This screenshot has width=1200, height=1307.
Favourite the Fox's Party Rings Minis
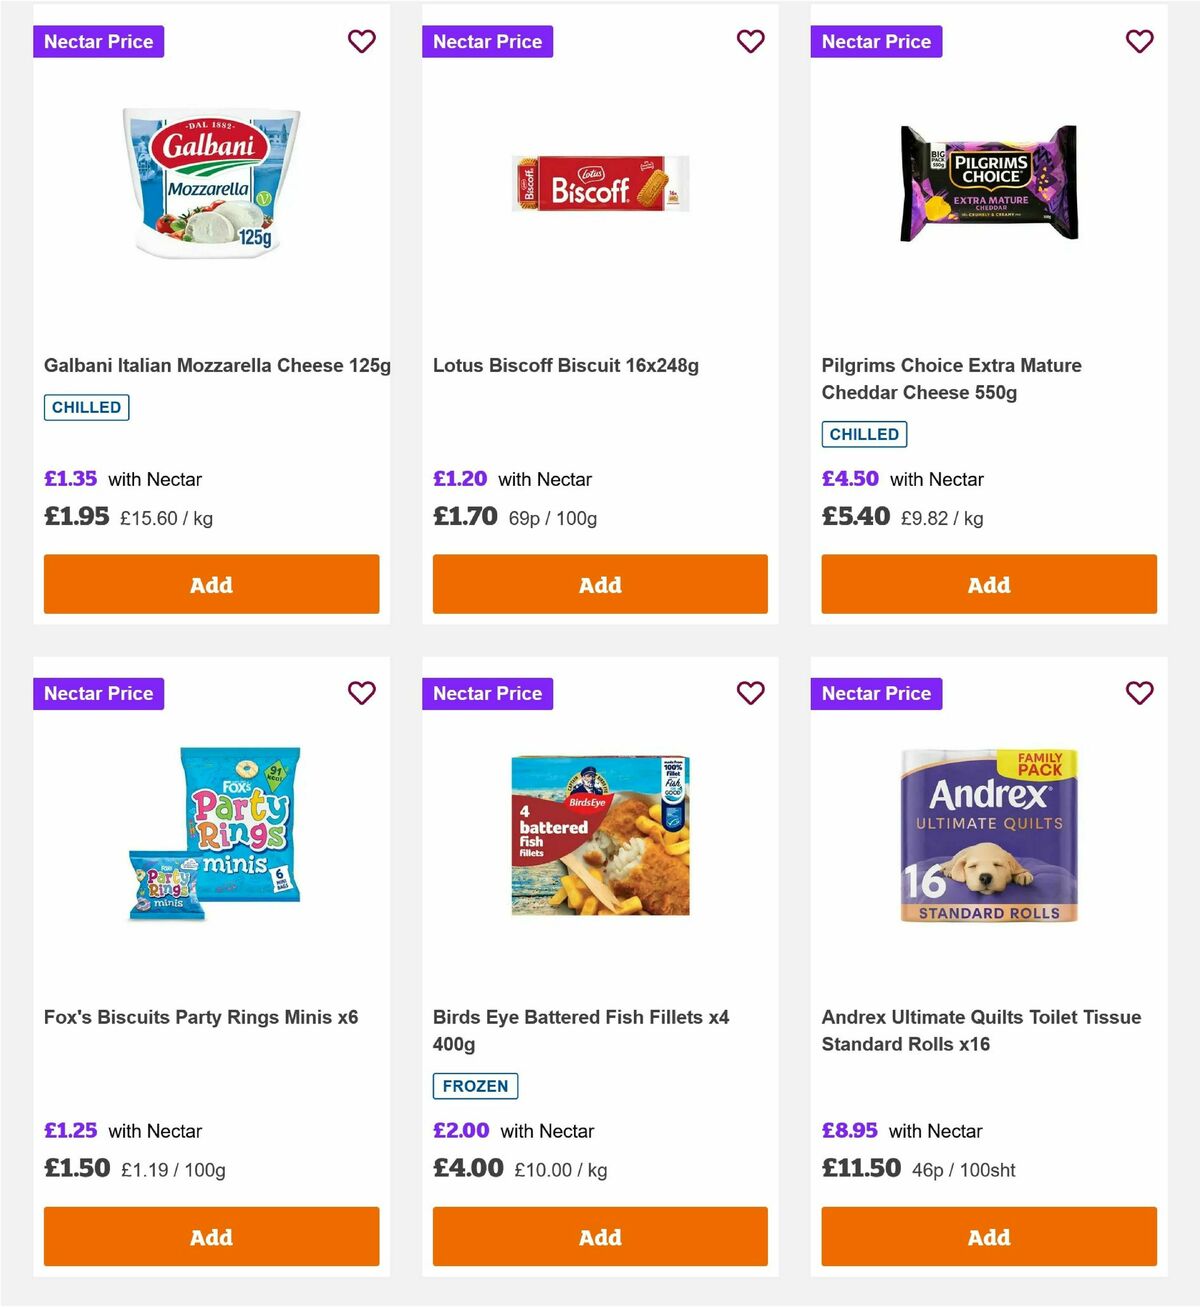coord(361,693)
